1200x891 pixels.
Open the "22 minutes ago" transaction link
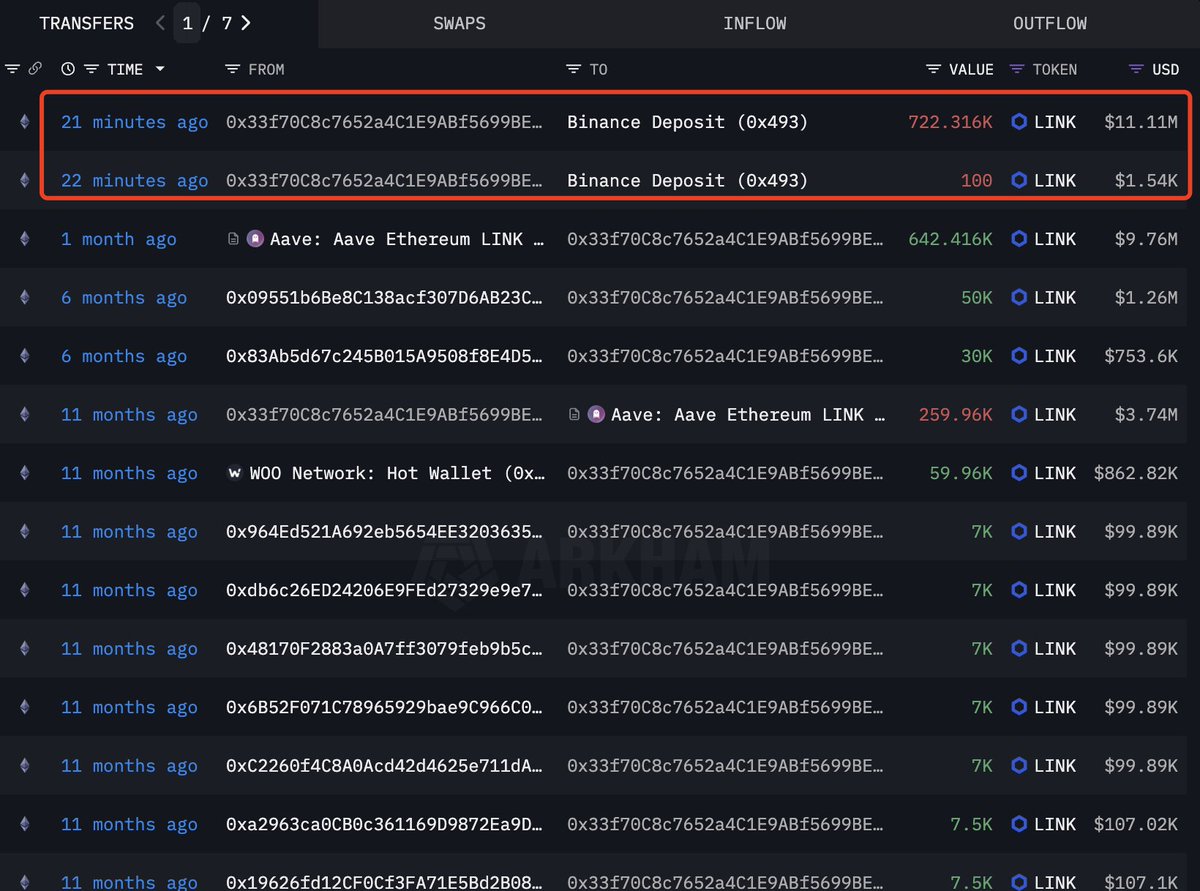[135, 181]
